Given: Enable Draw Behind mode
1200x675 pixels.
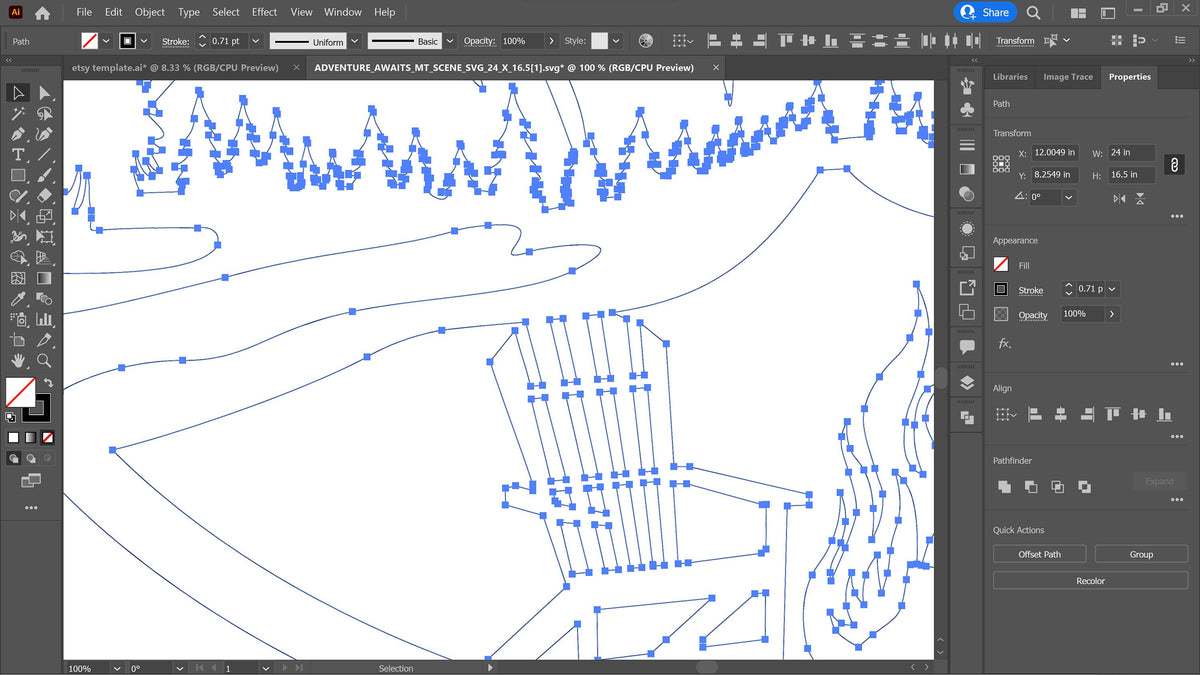Looking at the screenshot, I should click(x=31, y=458).
